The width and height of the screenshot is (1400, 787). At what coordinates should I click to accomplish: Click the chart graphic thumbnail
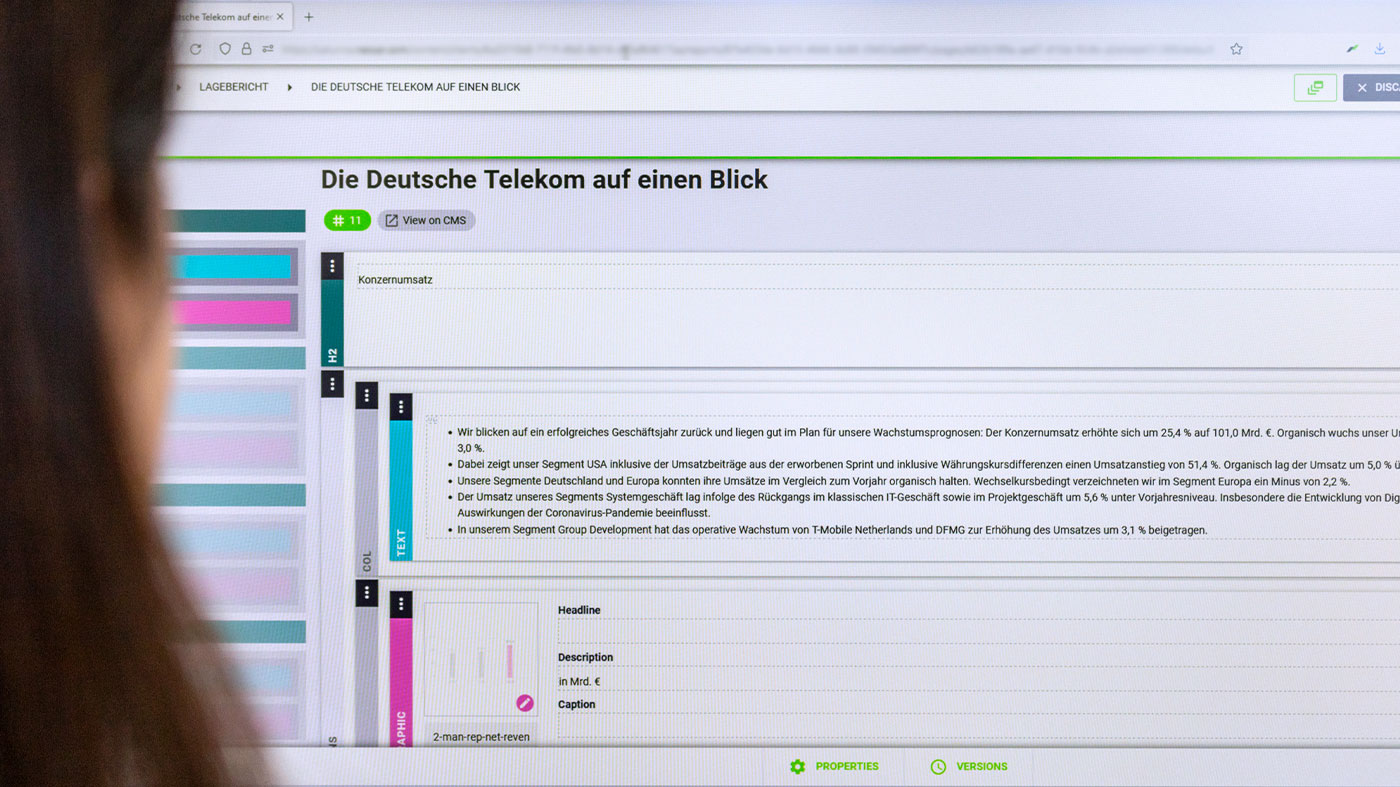[x=481, y=659]
